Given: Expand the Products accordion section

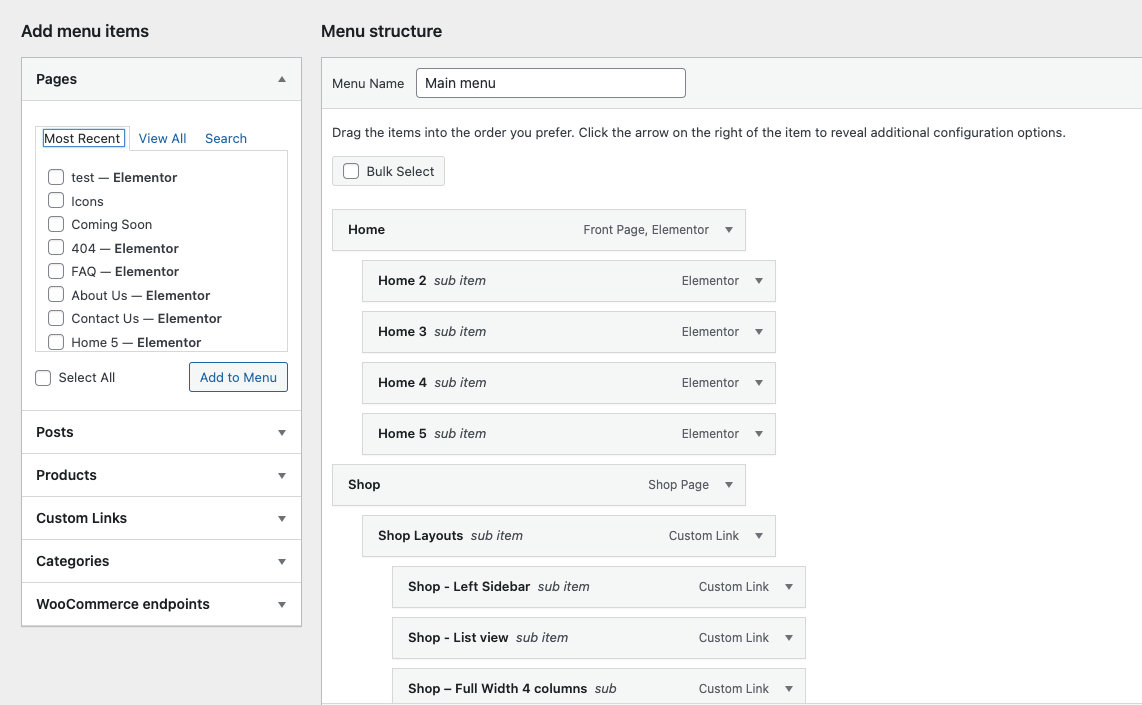Looking at the screenshot, I should pos(282,476).
